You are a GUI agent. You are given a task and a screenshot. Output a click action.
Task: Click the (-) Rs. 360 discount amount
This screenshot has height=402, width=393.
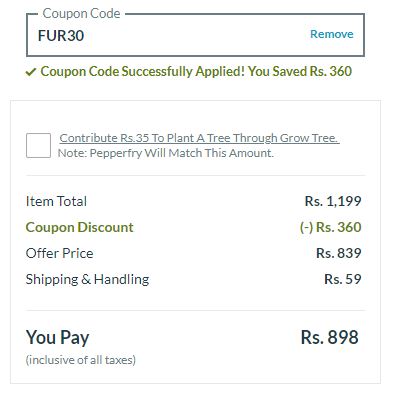click(x=330, y=227)
